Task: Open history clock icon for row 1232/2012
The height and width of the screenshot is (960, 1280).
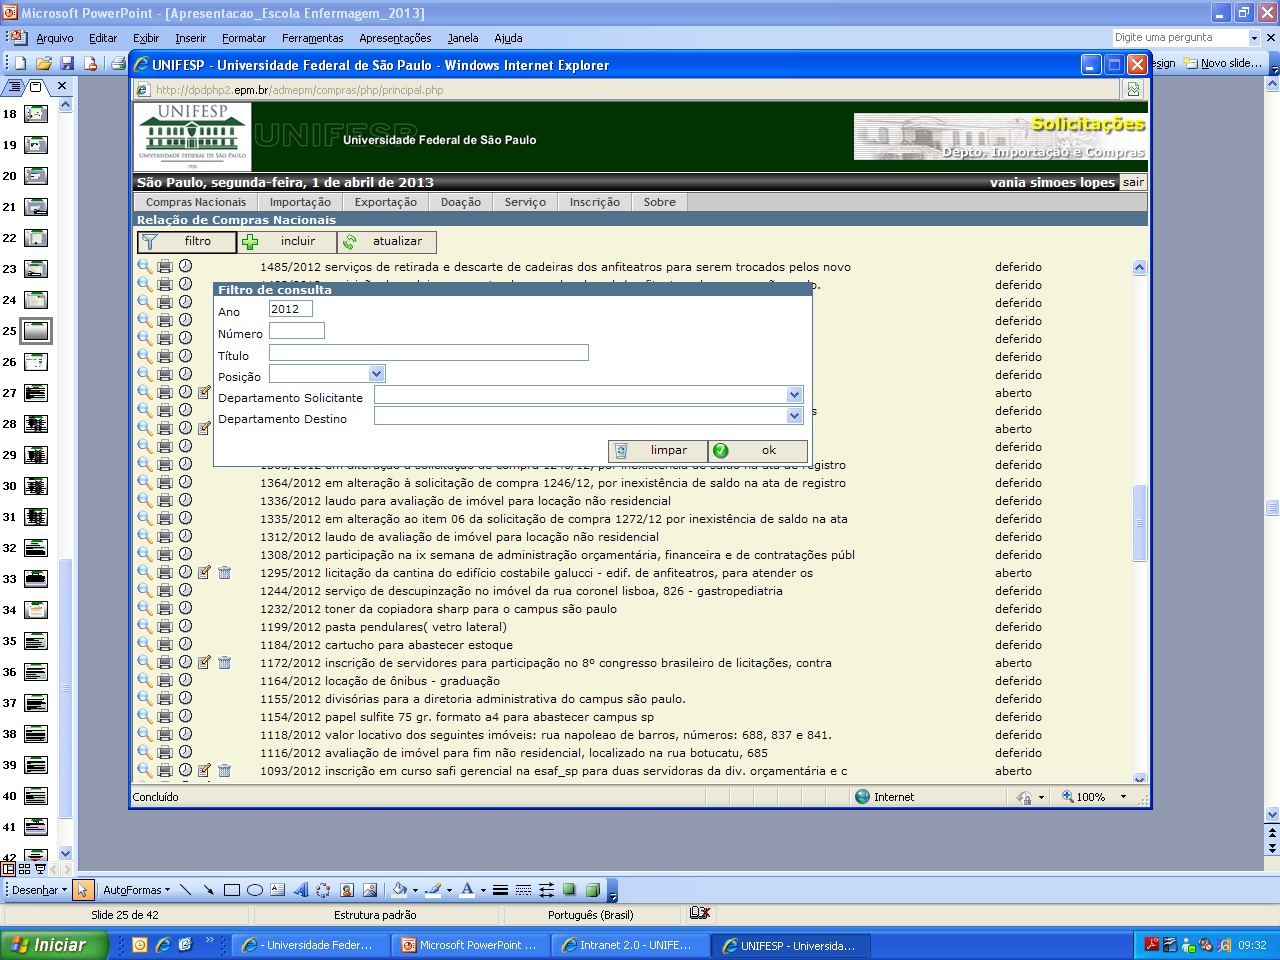Action: [185, 608]
